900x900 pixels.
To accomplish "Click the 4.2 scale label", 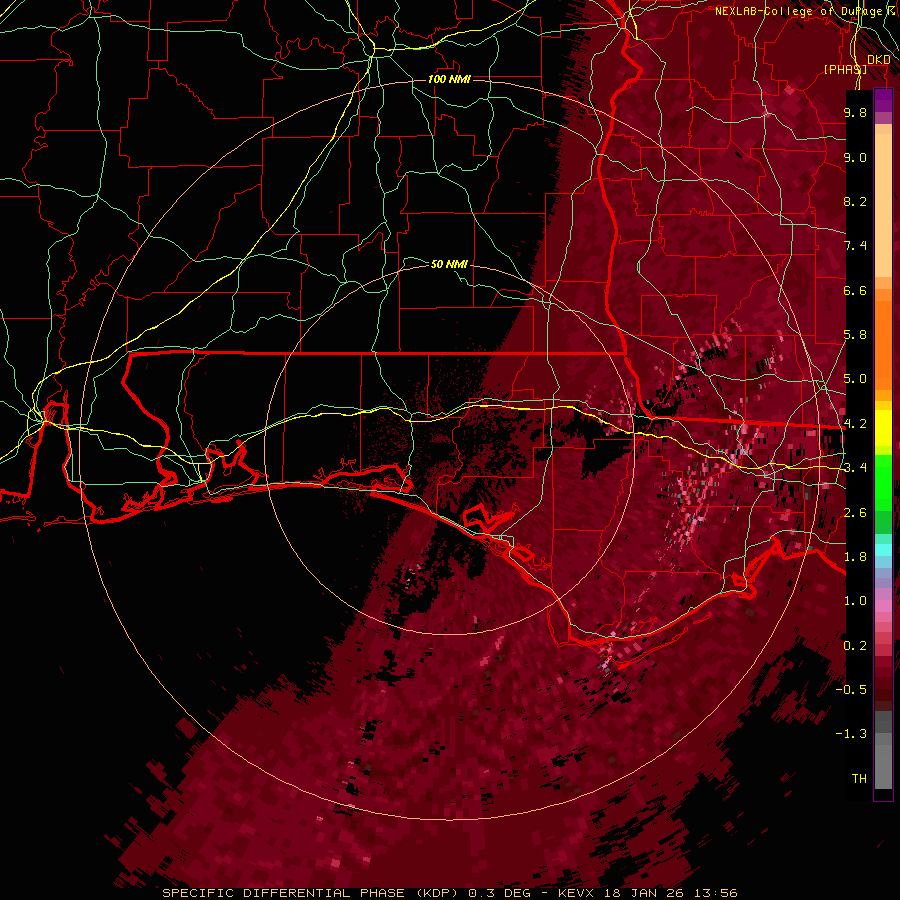I will point(855,424).
